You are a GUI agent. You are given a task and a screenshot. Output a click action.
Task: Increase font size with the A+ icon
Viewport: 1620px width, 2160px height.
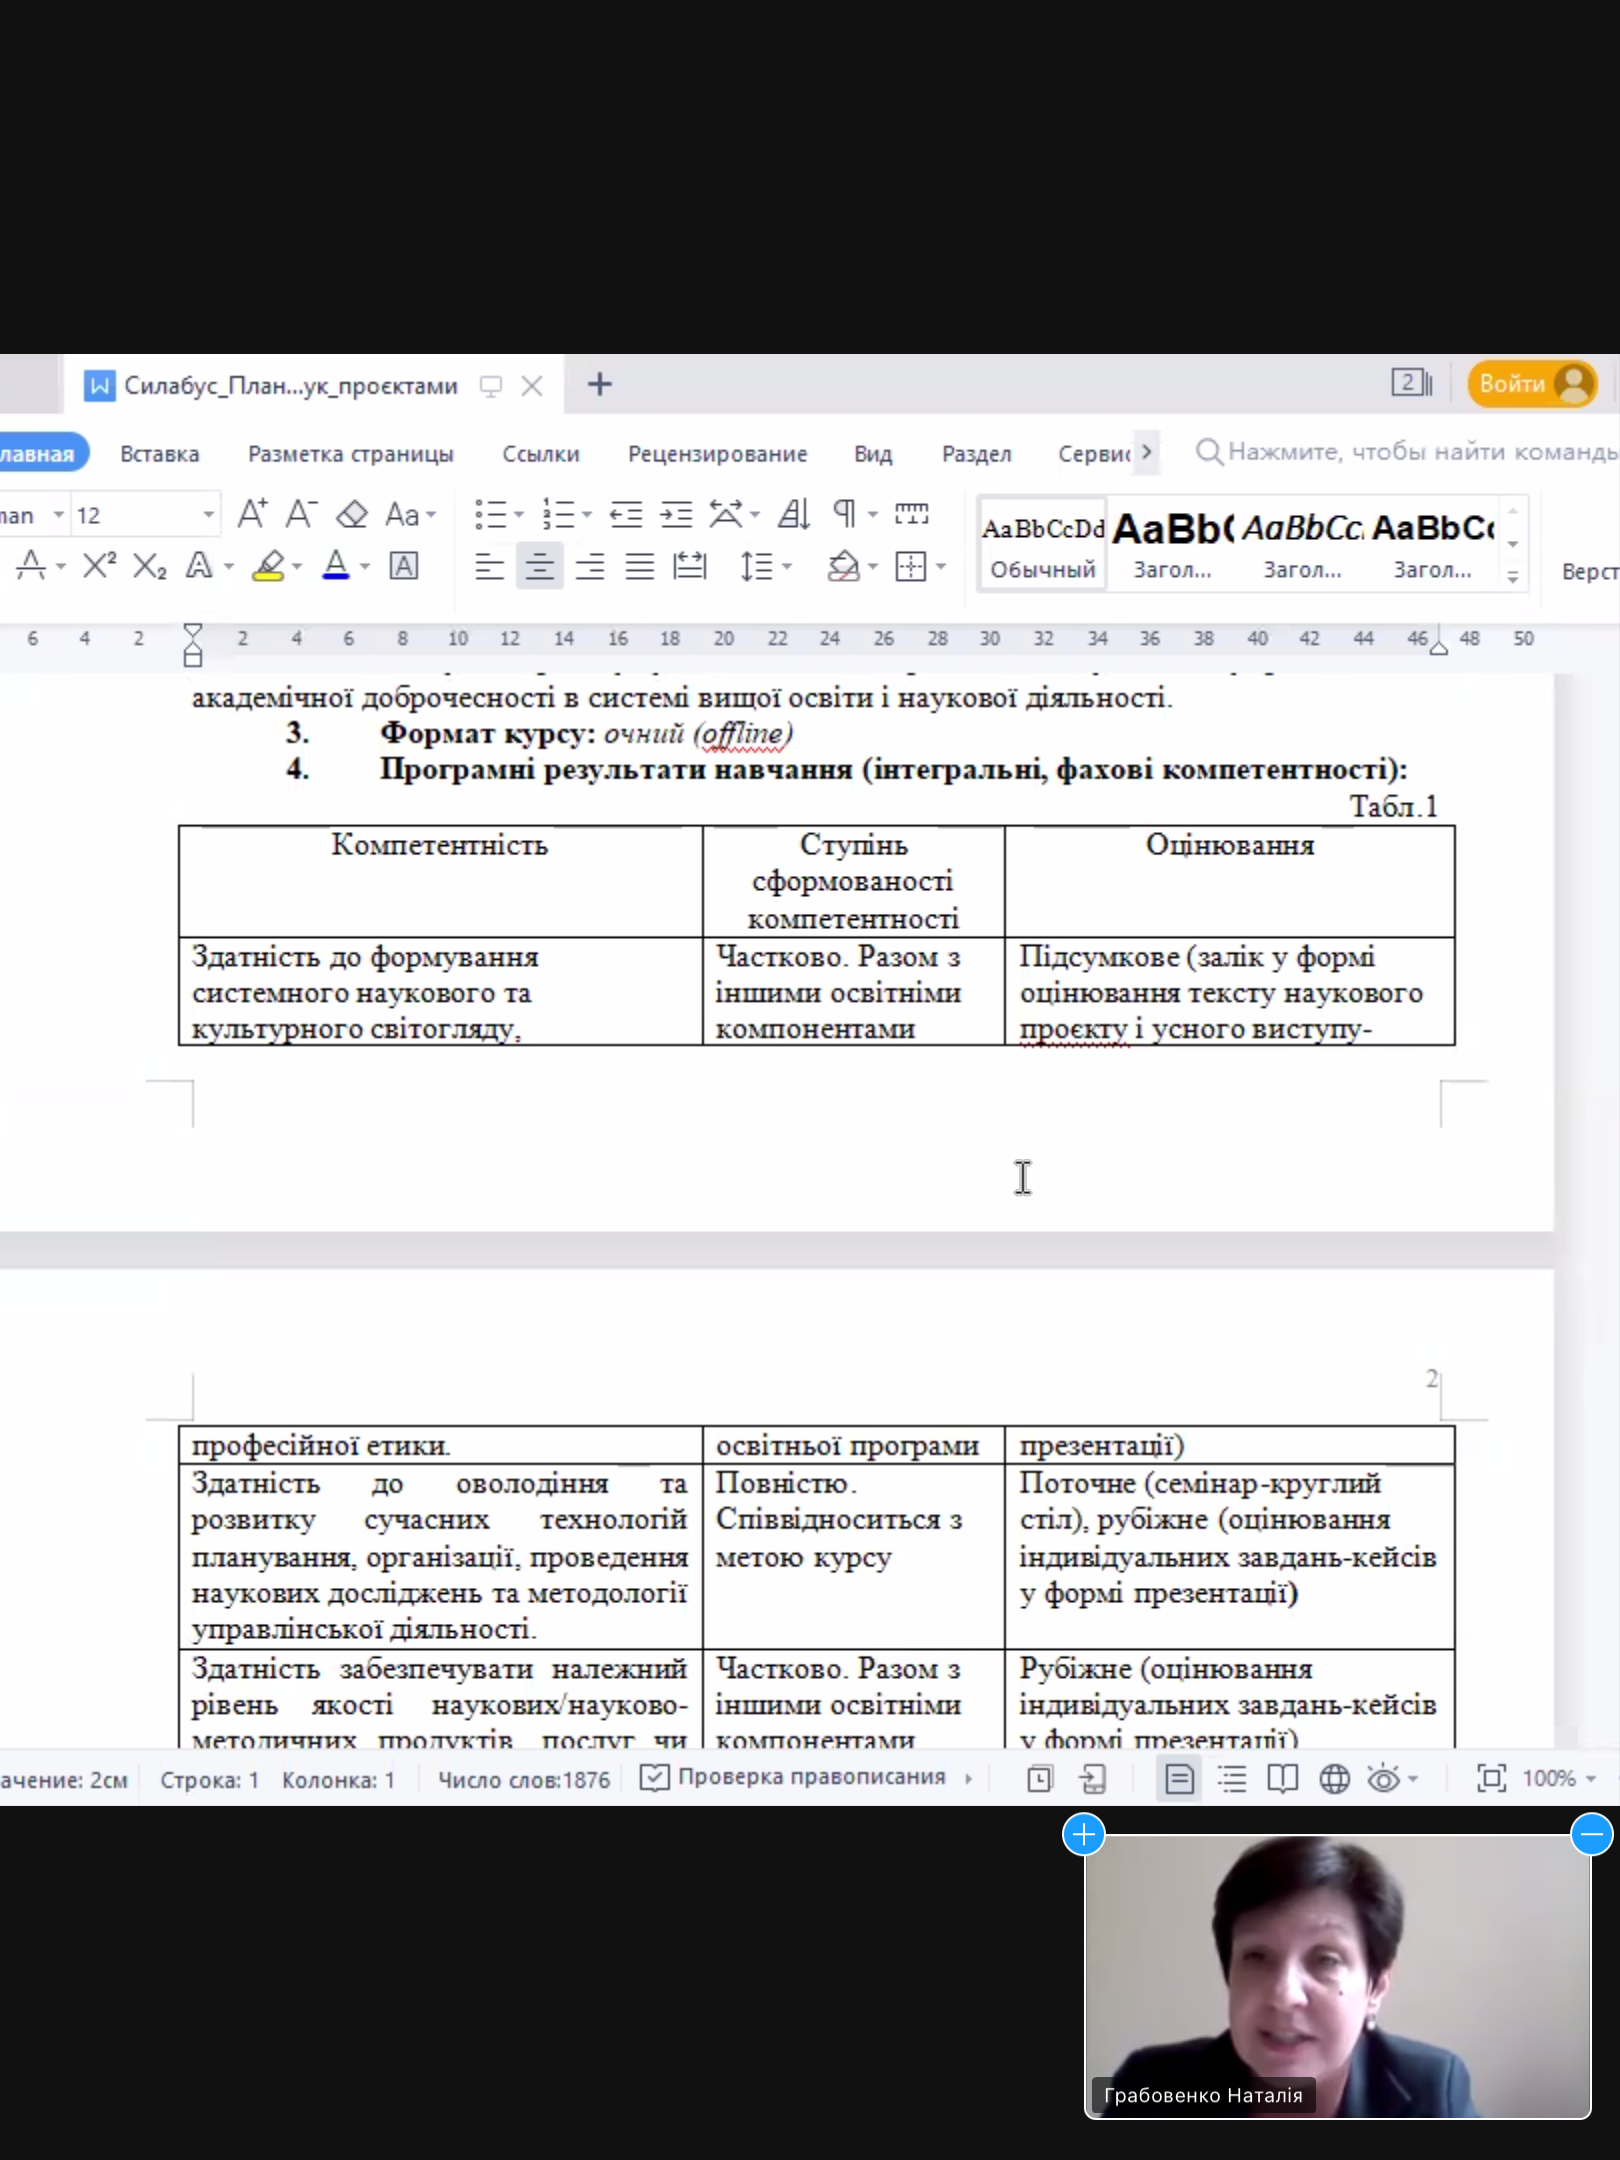point(252,514)
